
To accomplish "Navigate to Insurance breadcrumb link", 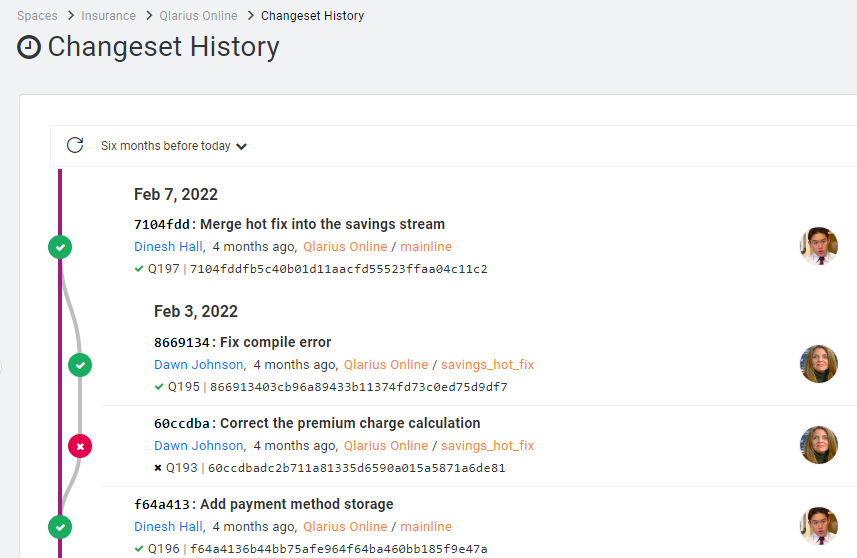I will tap(108, 16).
